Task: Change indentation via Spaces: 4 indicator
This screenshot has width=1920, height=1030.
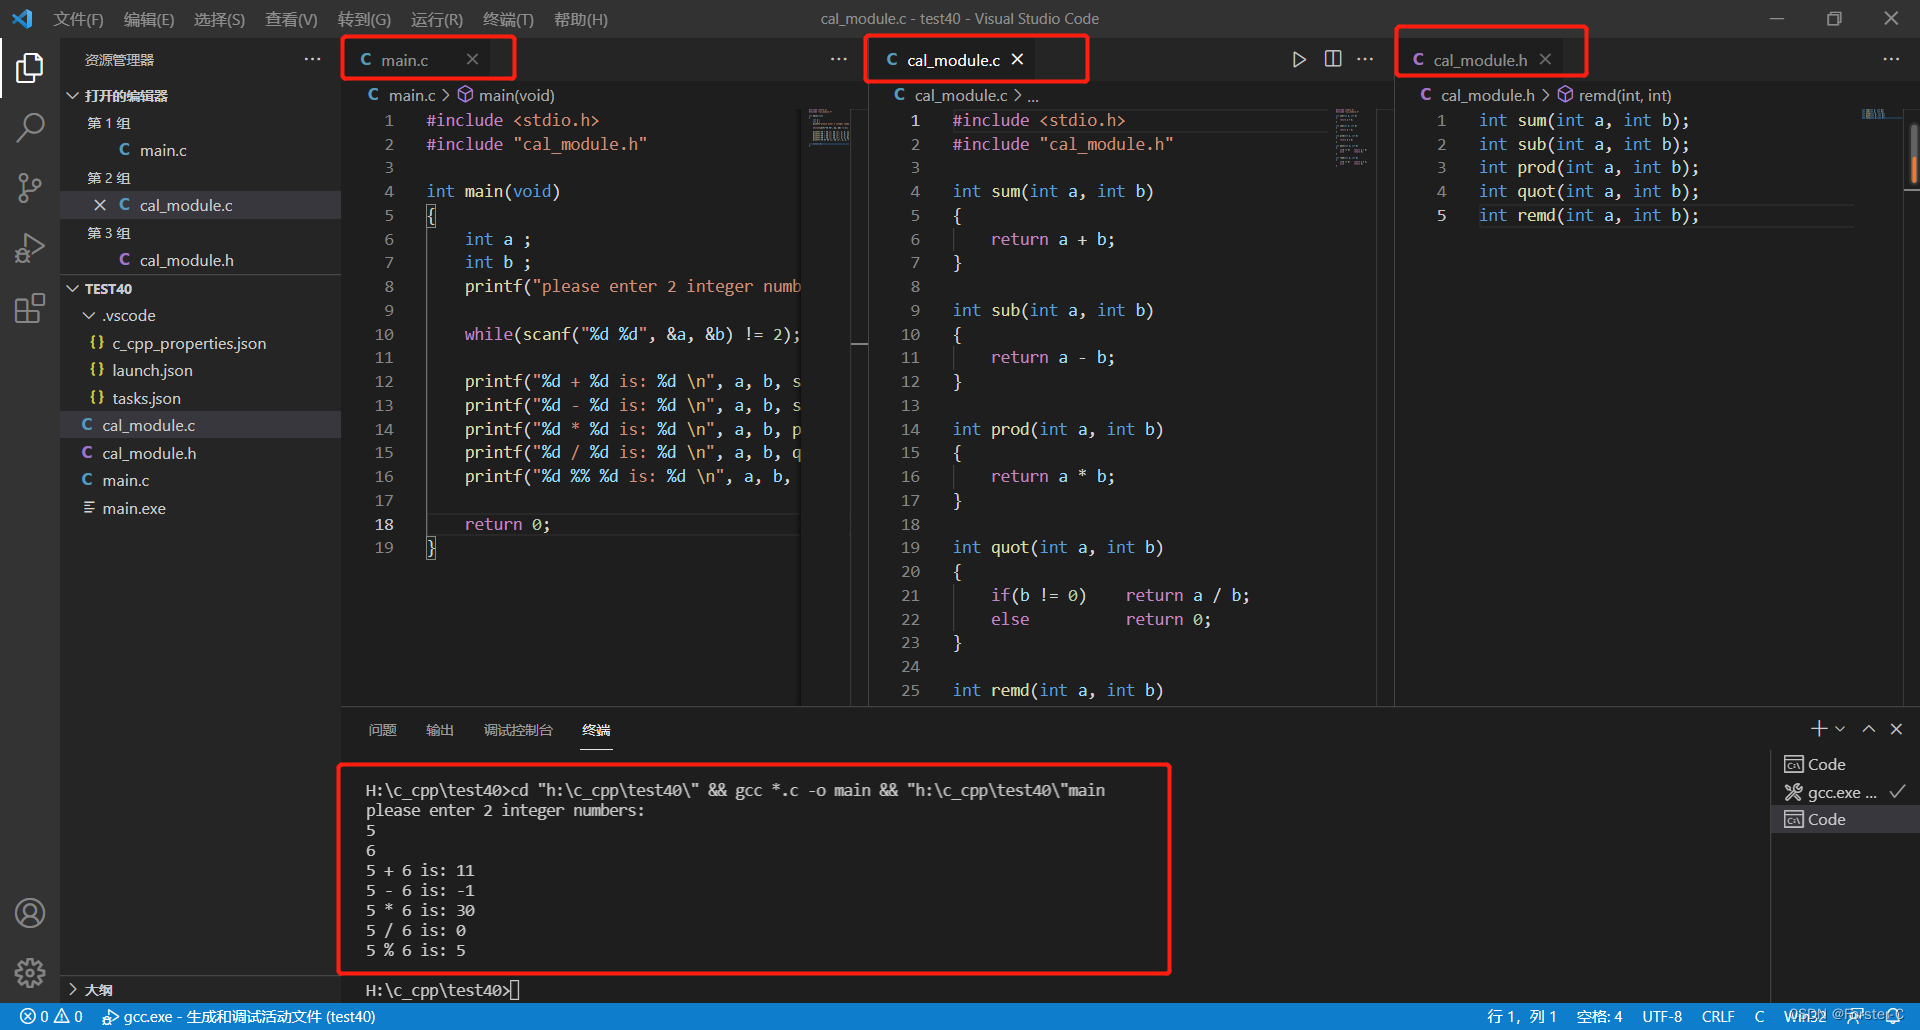Action: point(1599,1016)
